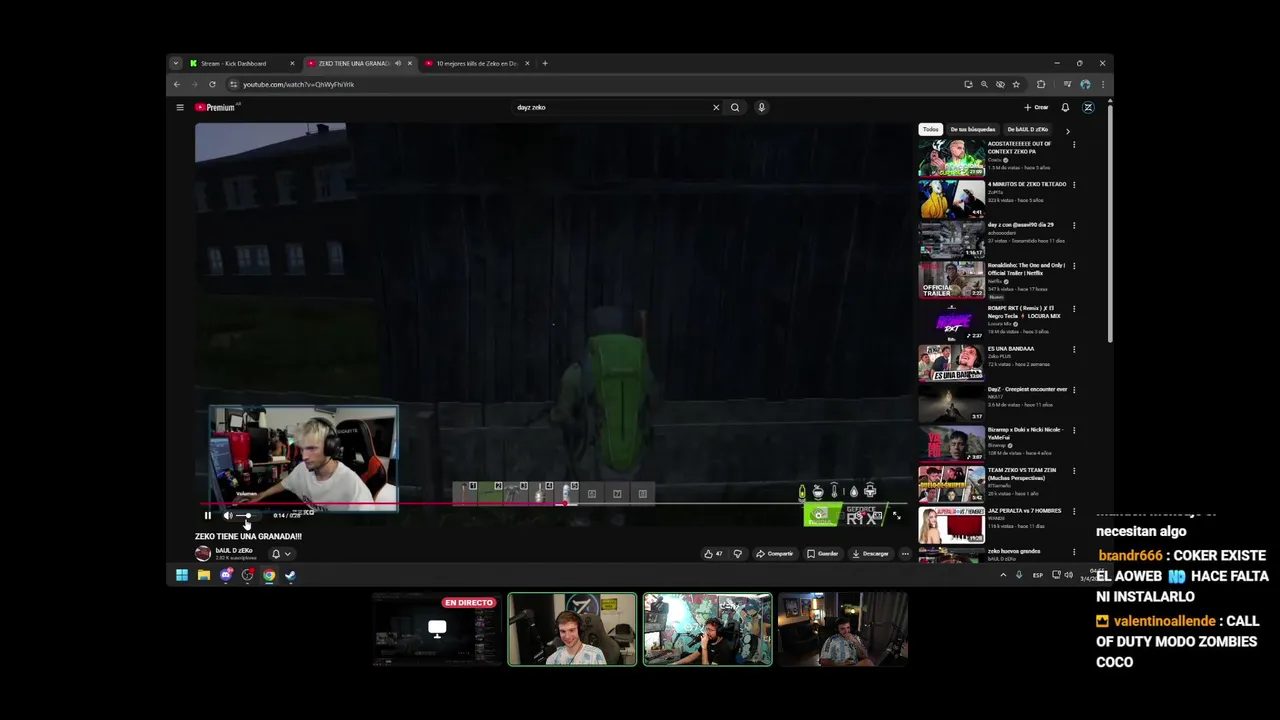Open 'TEAM ZEKO VS TEAM ZEIN' video title

coord(1022,473)
